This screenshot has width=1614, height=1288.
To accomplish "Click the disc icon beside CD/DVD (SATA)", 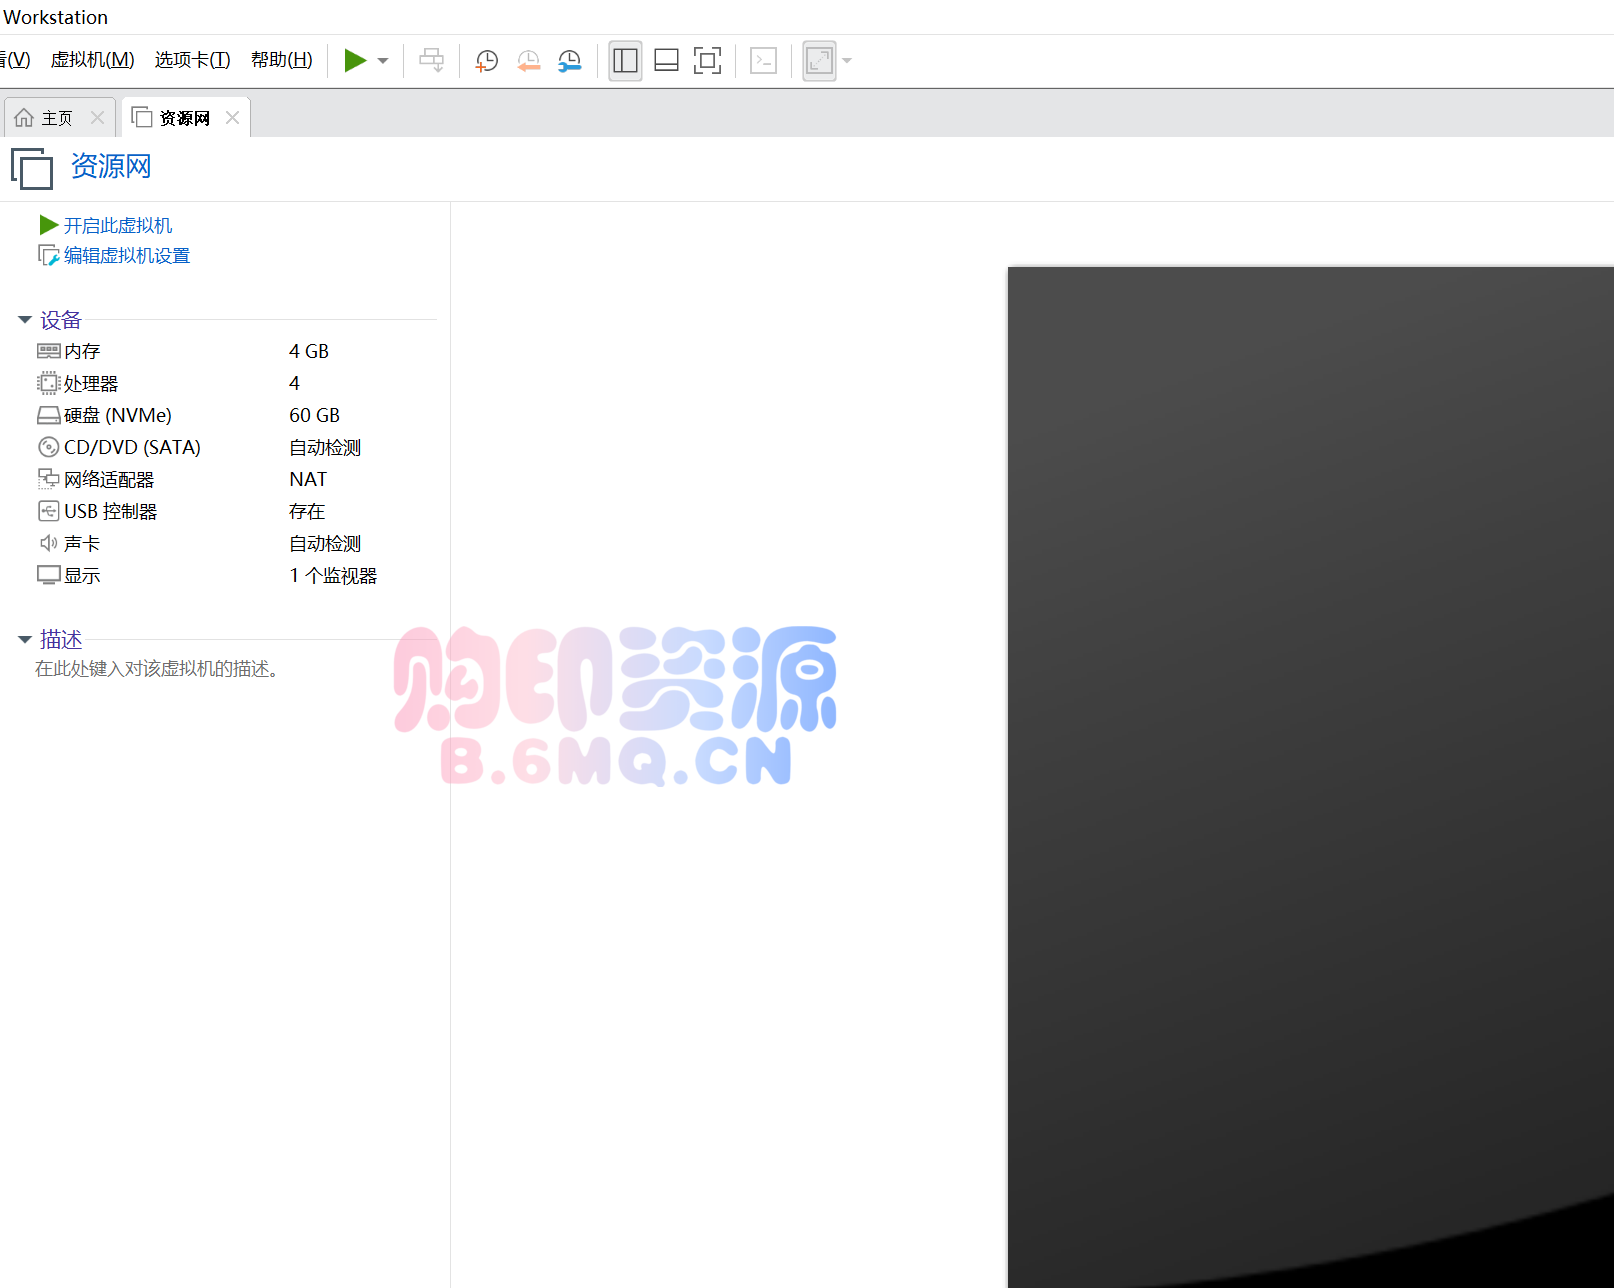I will click(49, 447).
